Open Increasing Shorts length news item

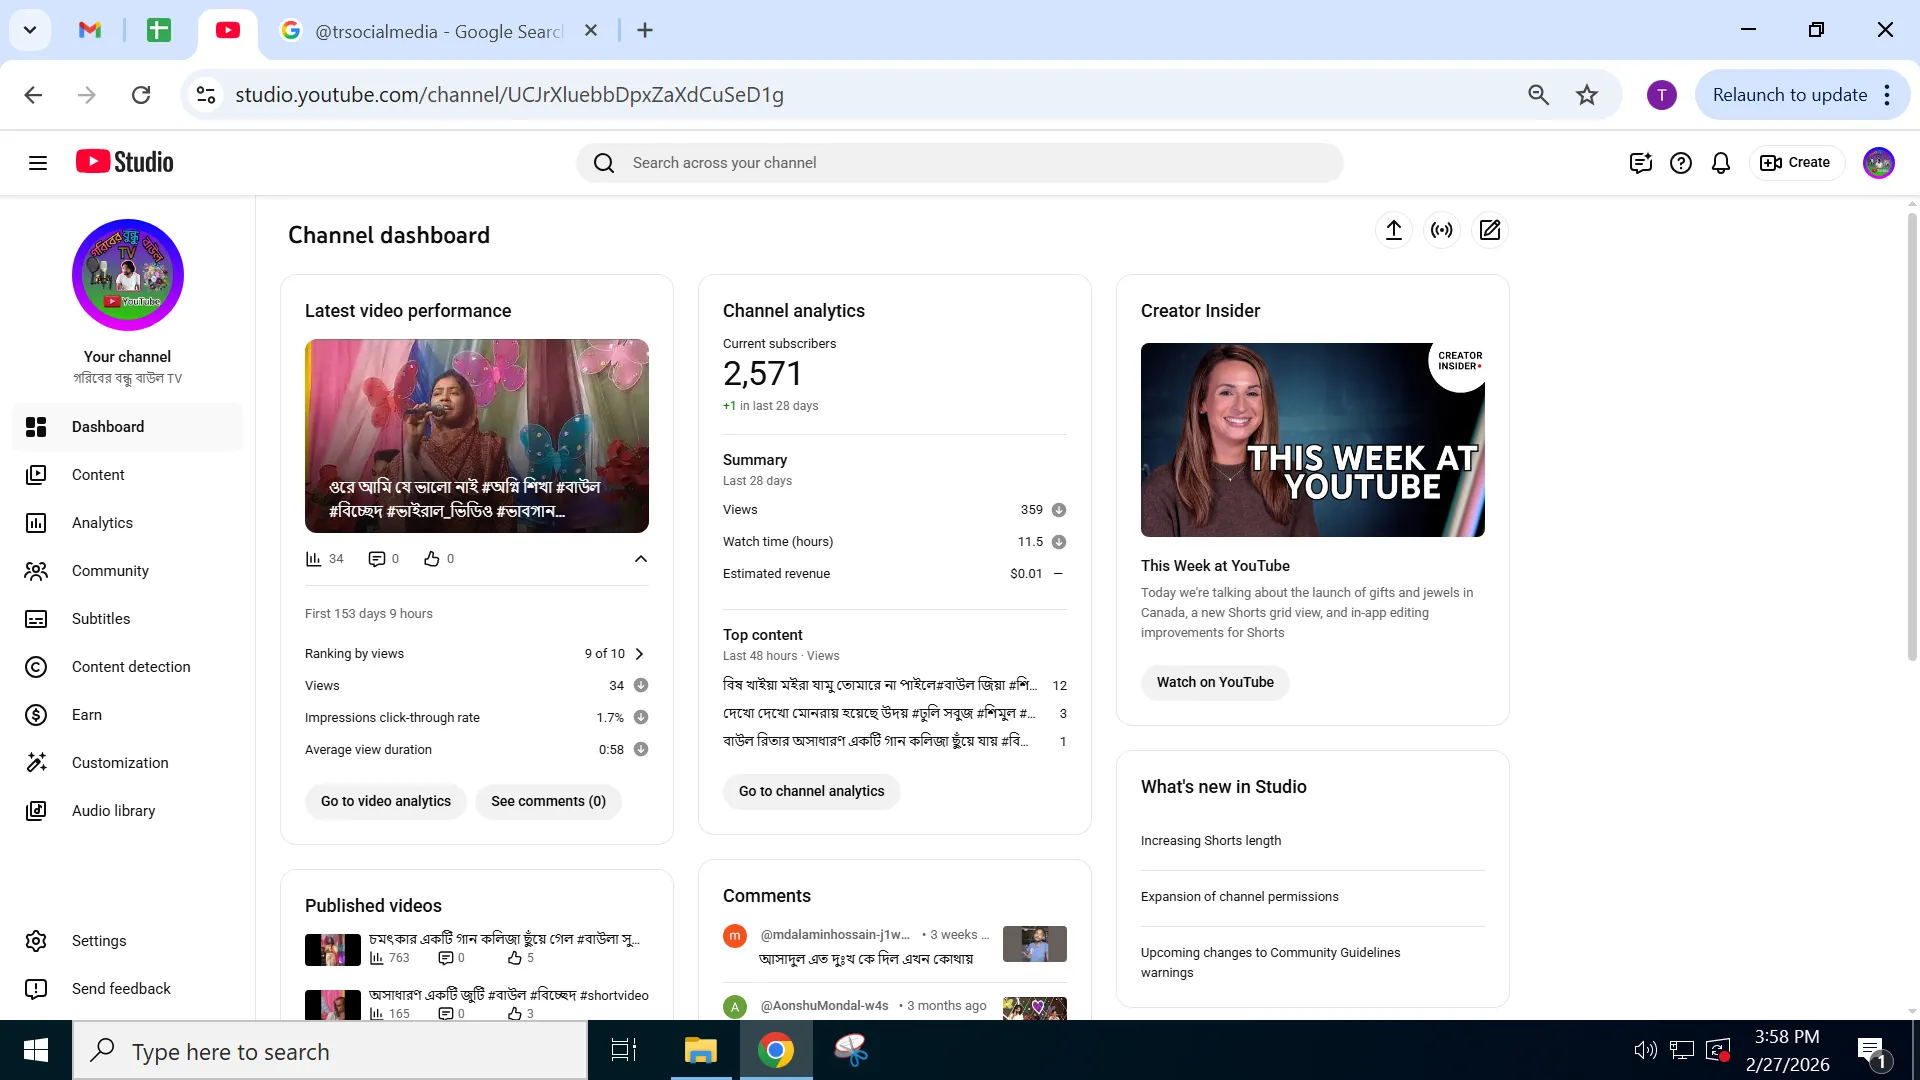[1211, 841]
